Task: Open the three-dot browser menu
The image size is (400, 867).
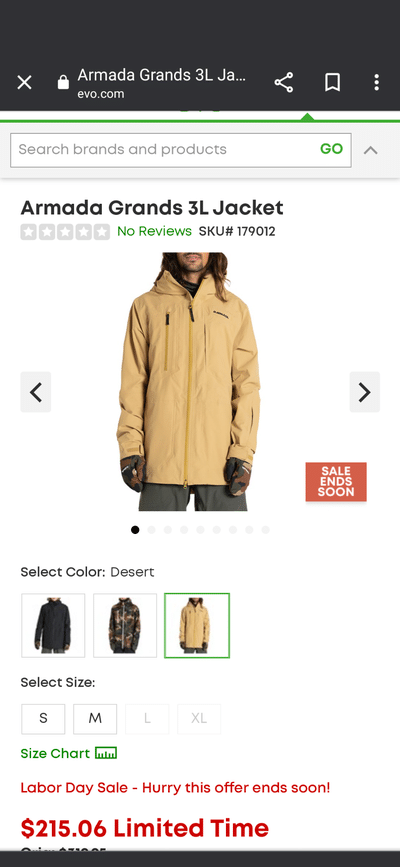Action: point(376,82)
